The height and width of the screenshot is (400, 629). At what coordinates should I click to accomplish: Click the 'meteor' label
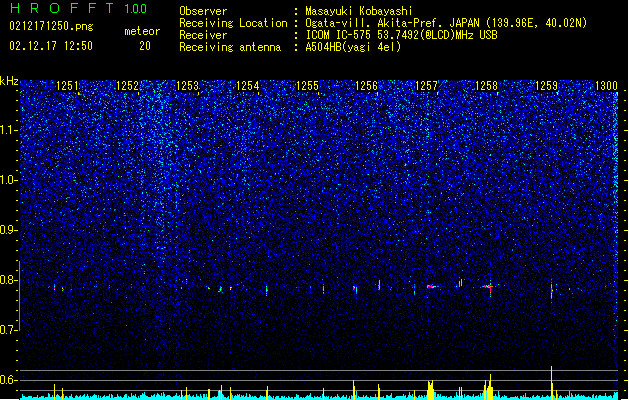pos(142,31)
